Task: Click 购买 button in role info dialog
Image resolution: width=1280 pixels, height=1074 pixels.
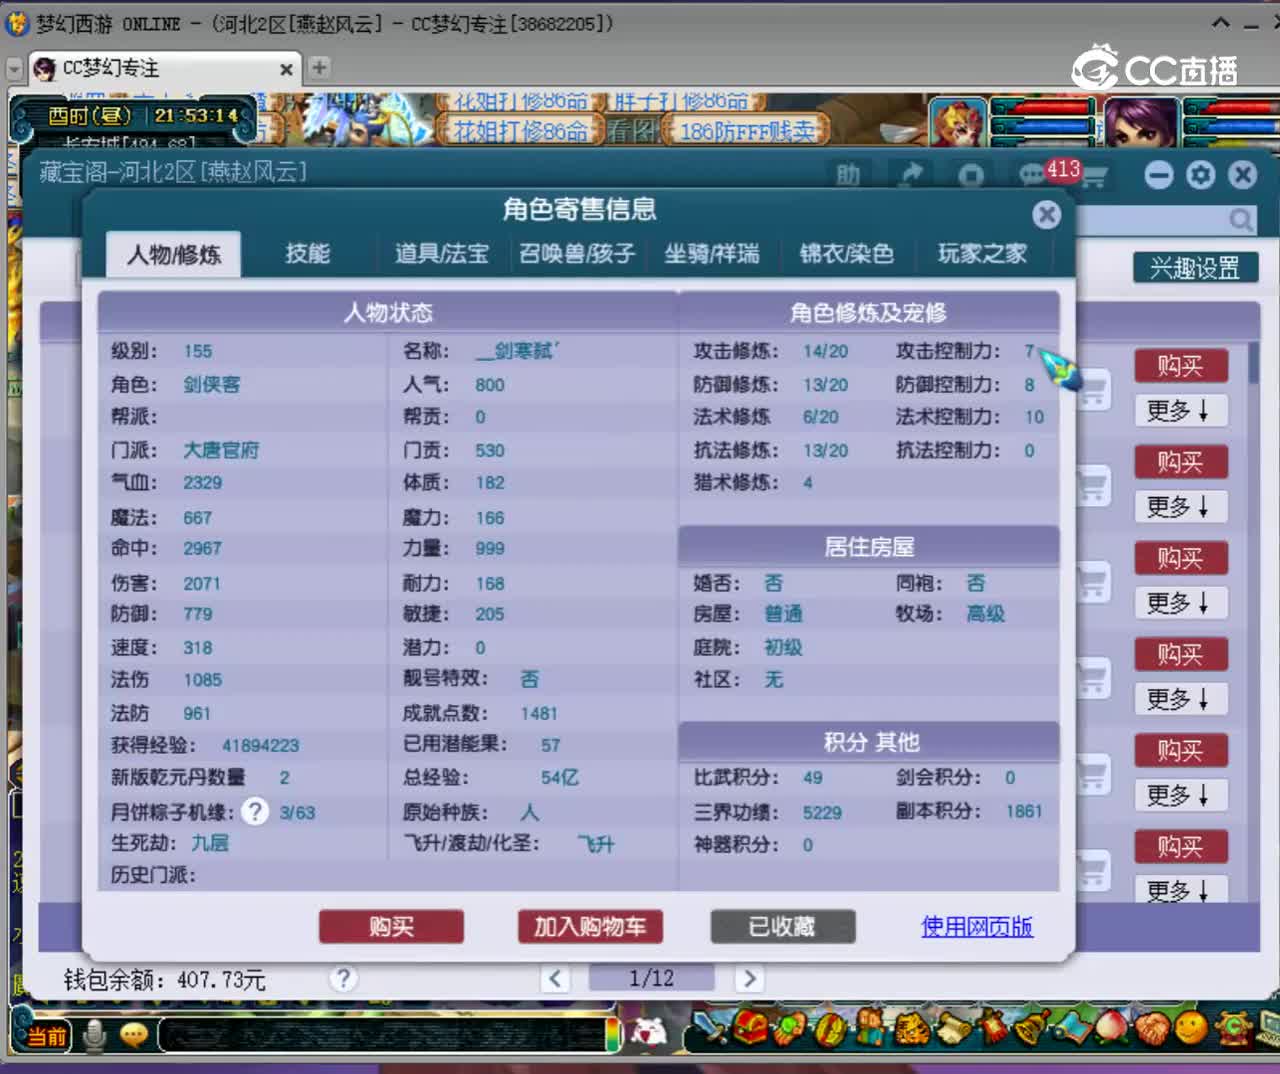Action: (x=391, y=926)
